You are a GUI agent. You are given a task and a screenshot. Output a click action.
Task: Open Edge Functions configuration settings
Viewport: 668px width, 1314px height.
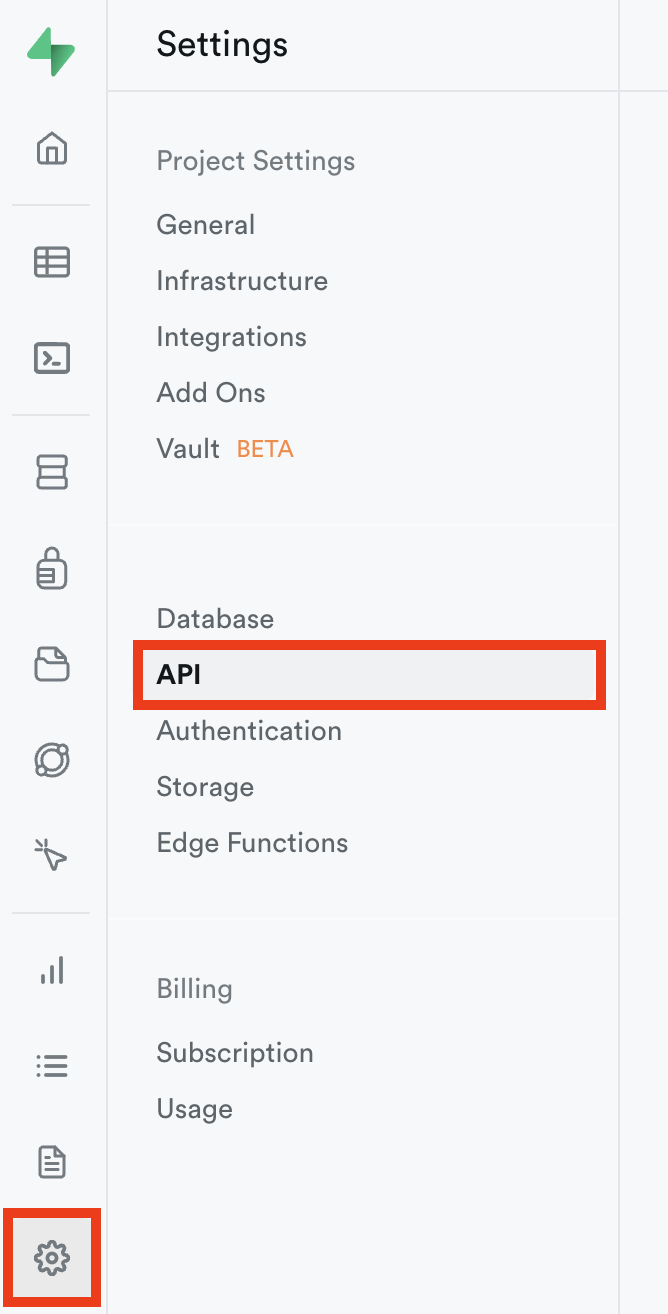click(252, 843)
